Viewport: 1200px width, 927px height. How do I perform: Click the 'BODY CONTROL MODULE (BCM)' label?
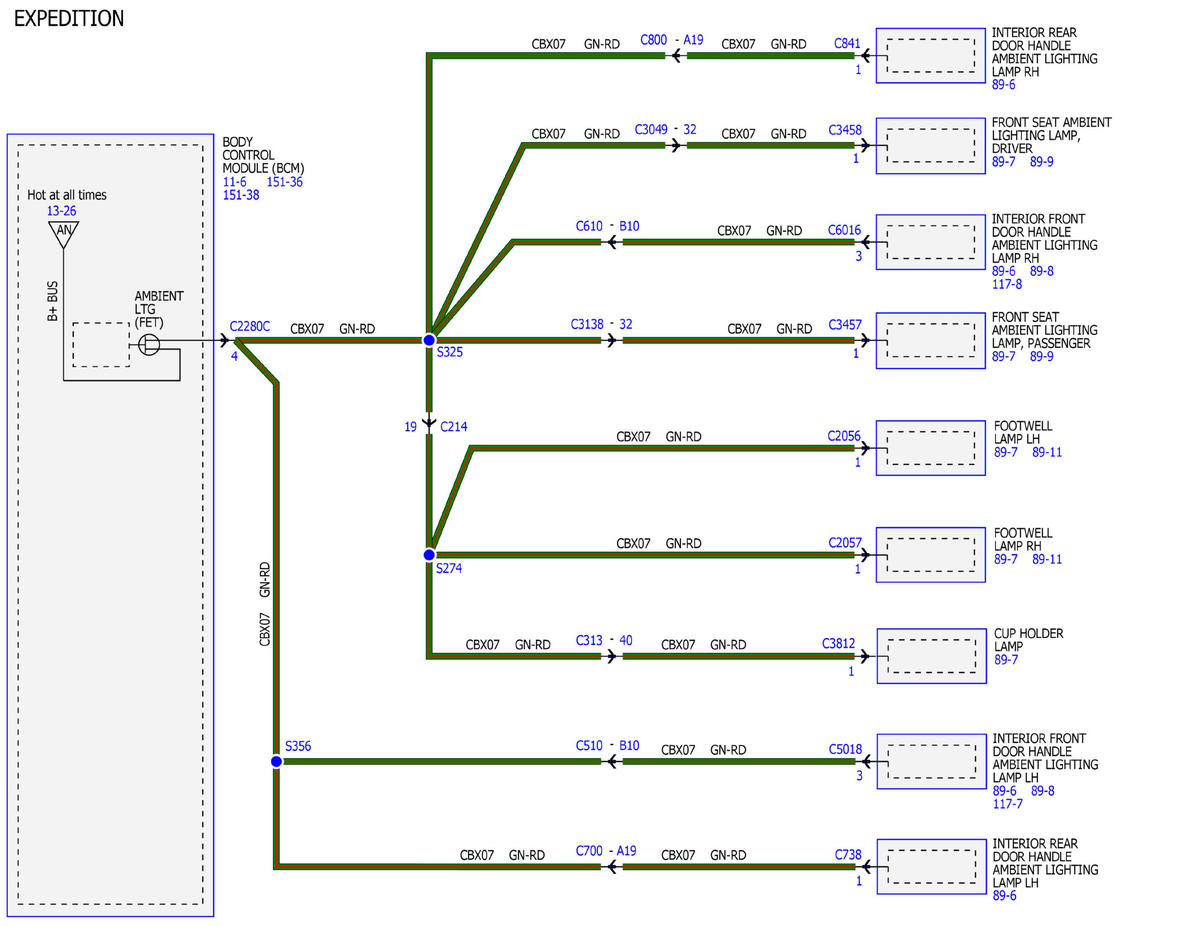pyautogui.click(x=263, y=156)
